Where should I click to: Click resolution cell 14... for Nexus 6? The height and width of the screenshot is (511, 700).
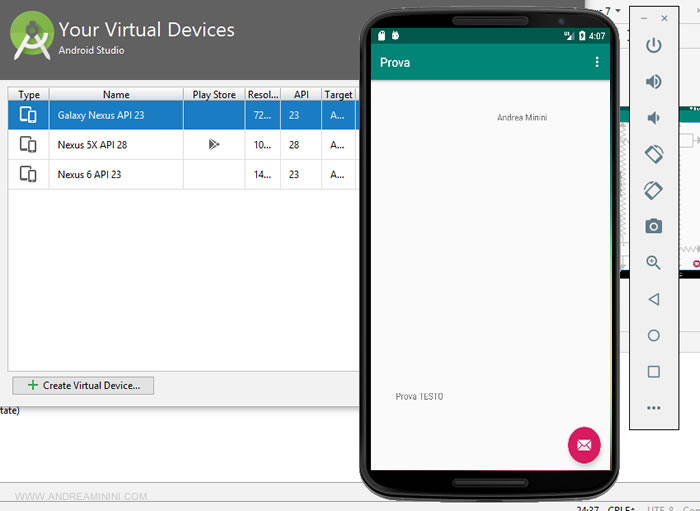[262, 174]
